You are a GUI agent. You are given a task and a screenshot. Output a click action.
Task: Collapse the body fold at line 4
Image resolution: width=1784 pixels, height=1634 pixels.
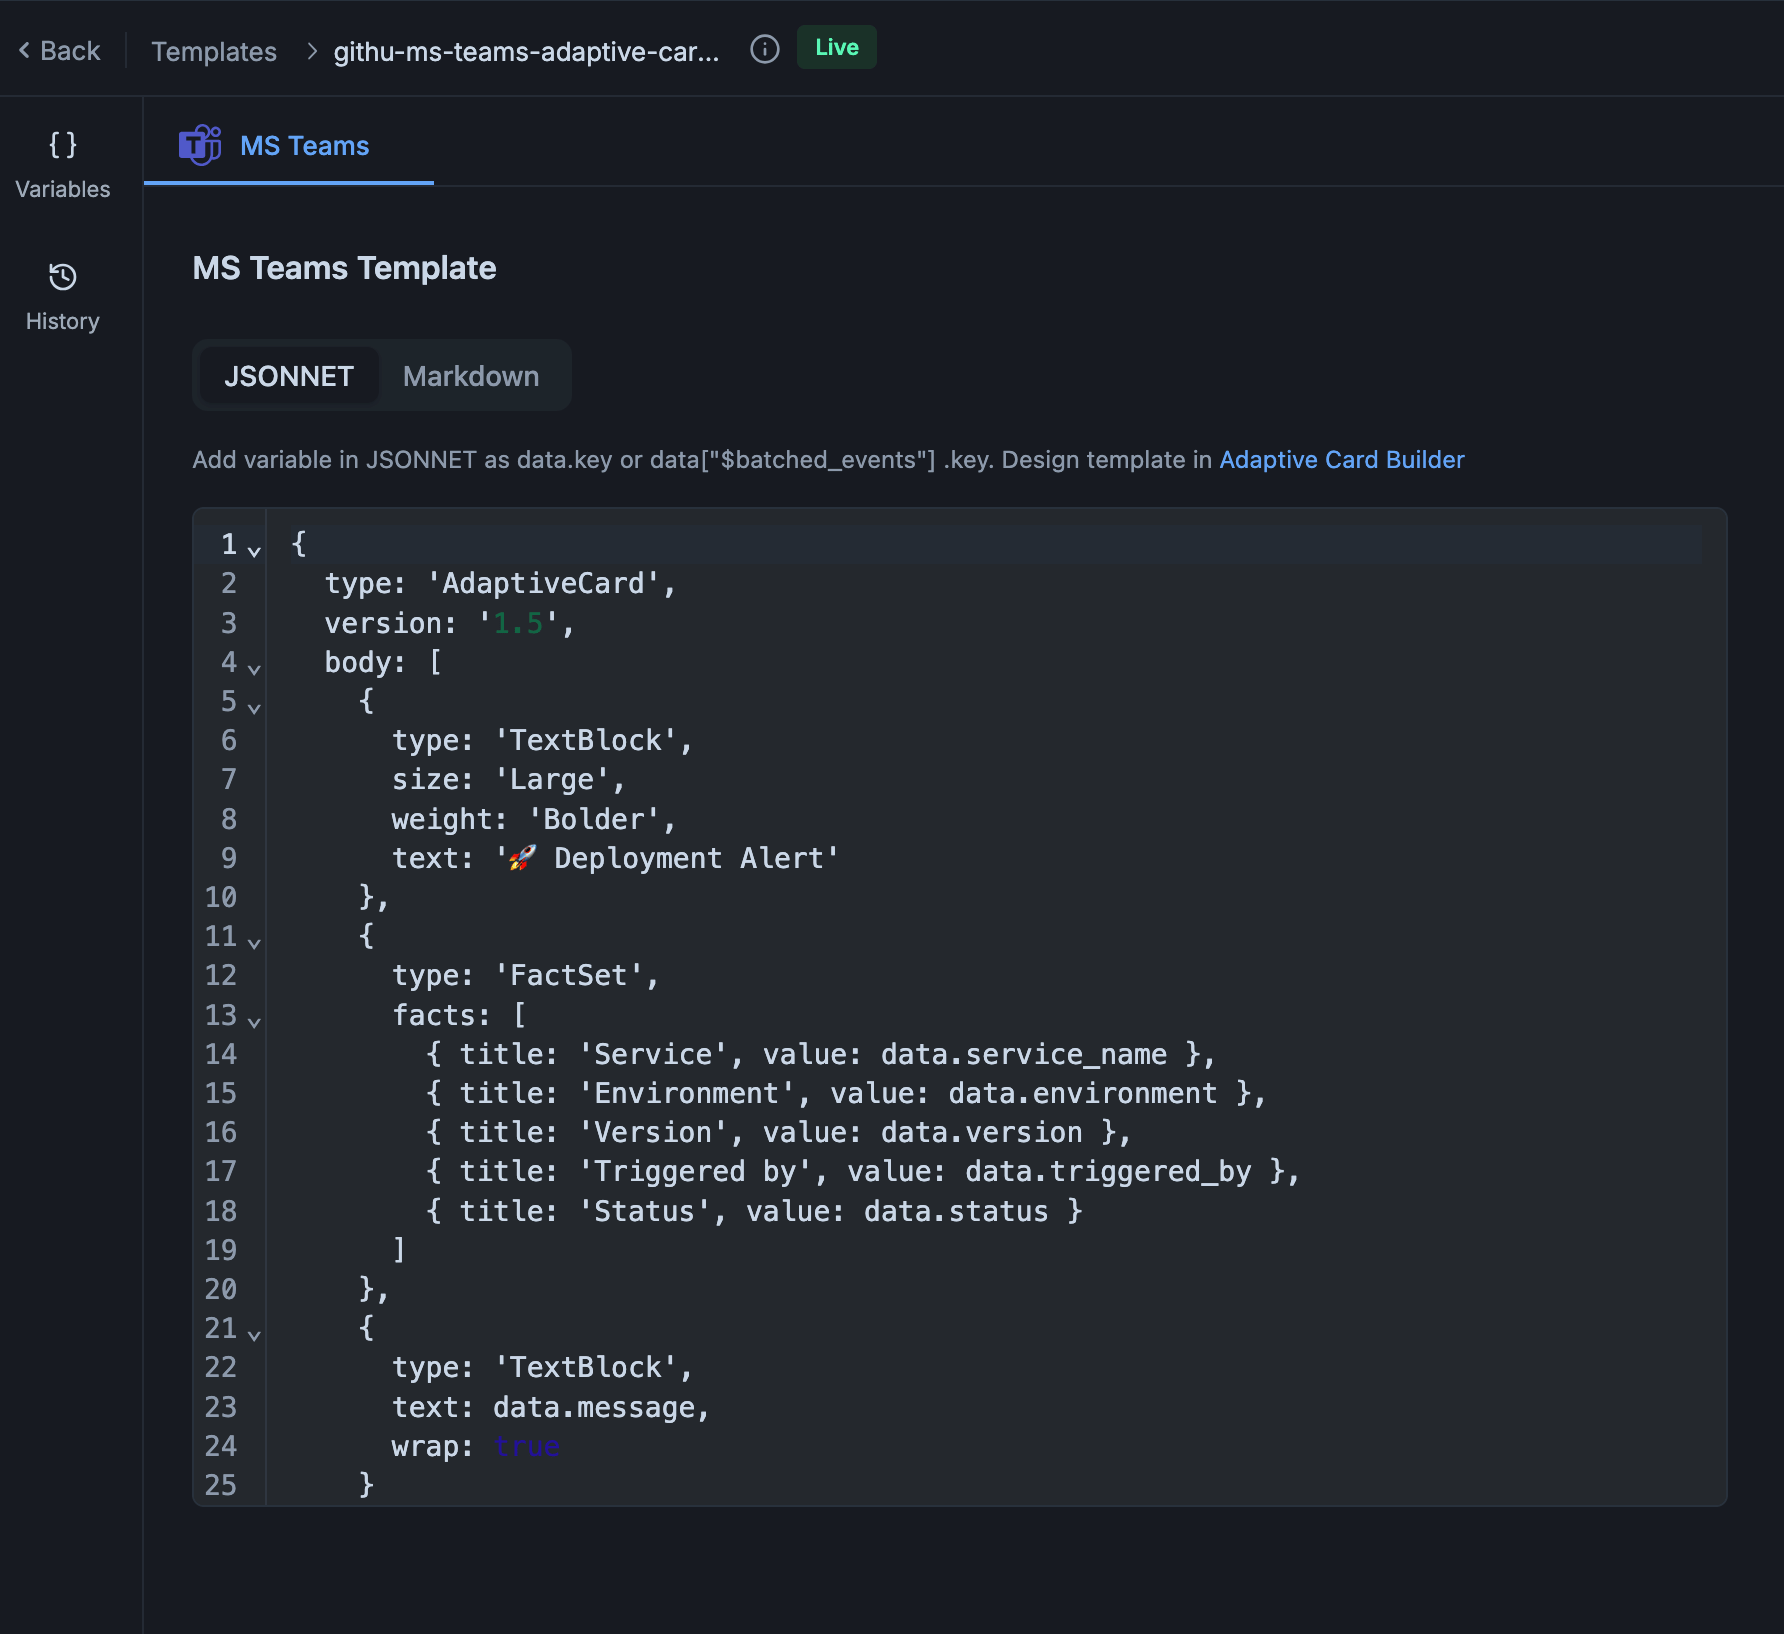pyautogui.click(x=254, y=669)
